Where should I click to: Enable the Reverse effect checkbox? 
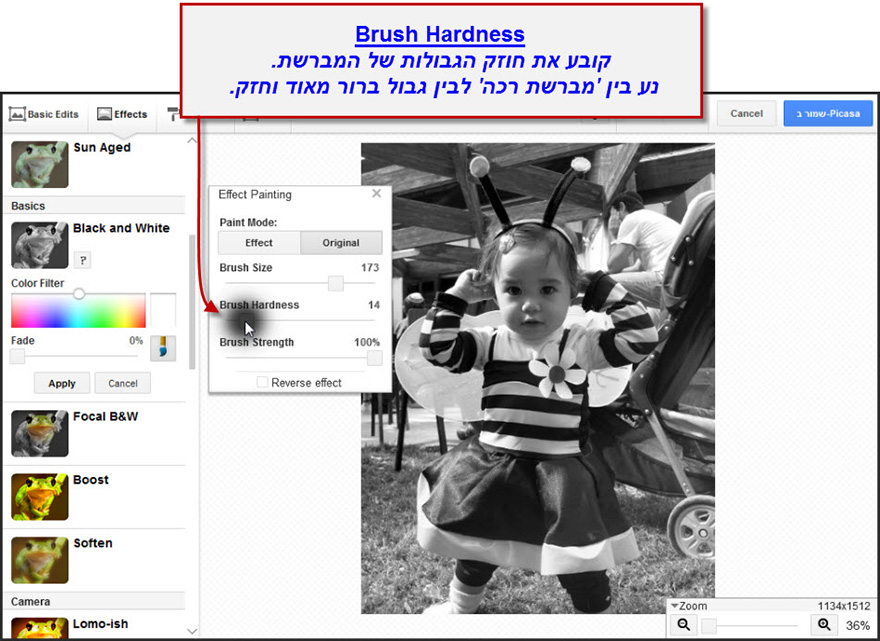pos(262,382)
